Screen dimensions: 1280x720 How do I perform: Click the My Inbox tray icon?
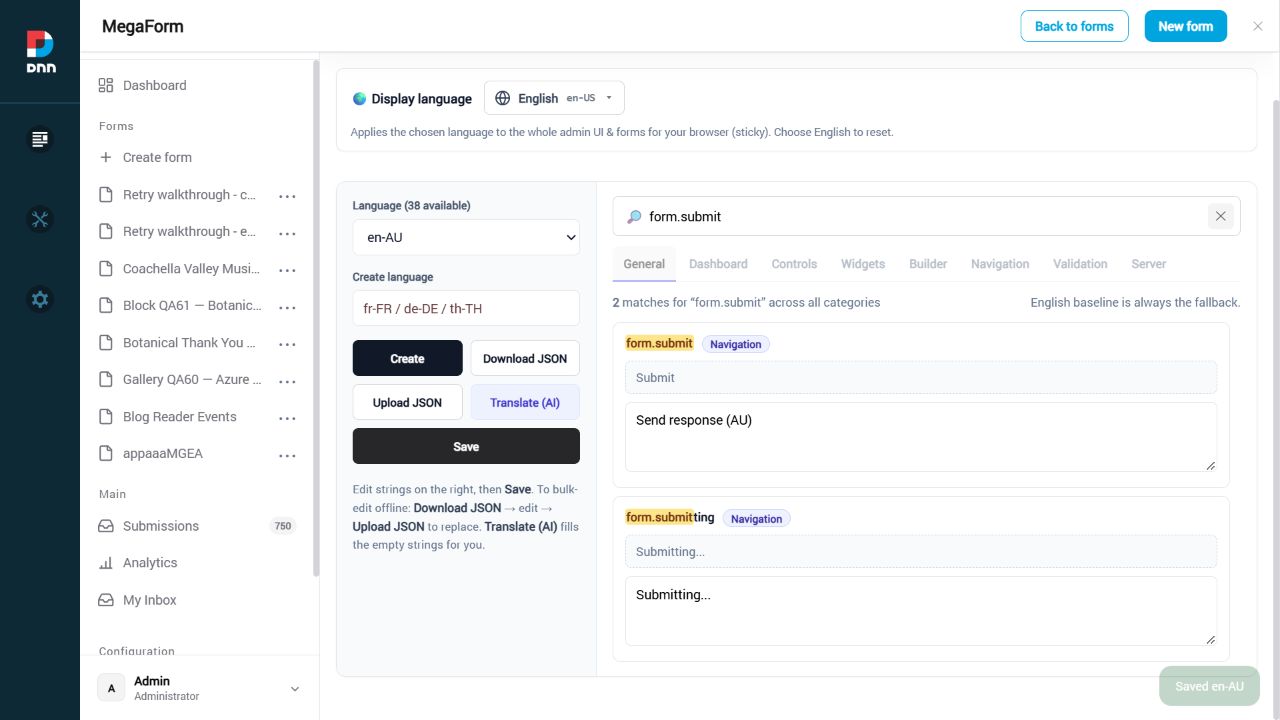(106, 600)
